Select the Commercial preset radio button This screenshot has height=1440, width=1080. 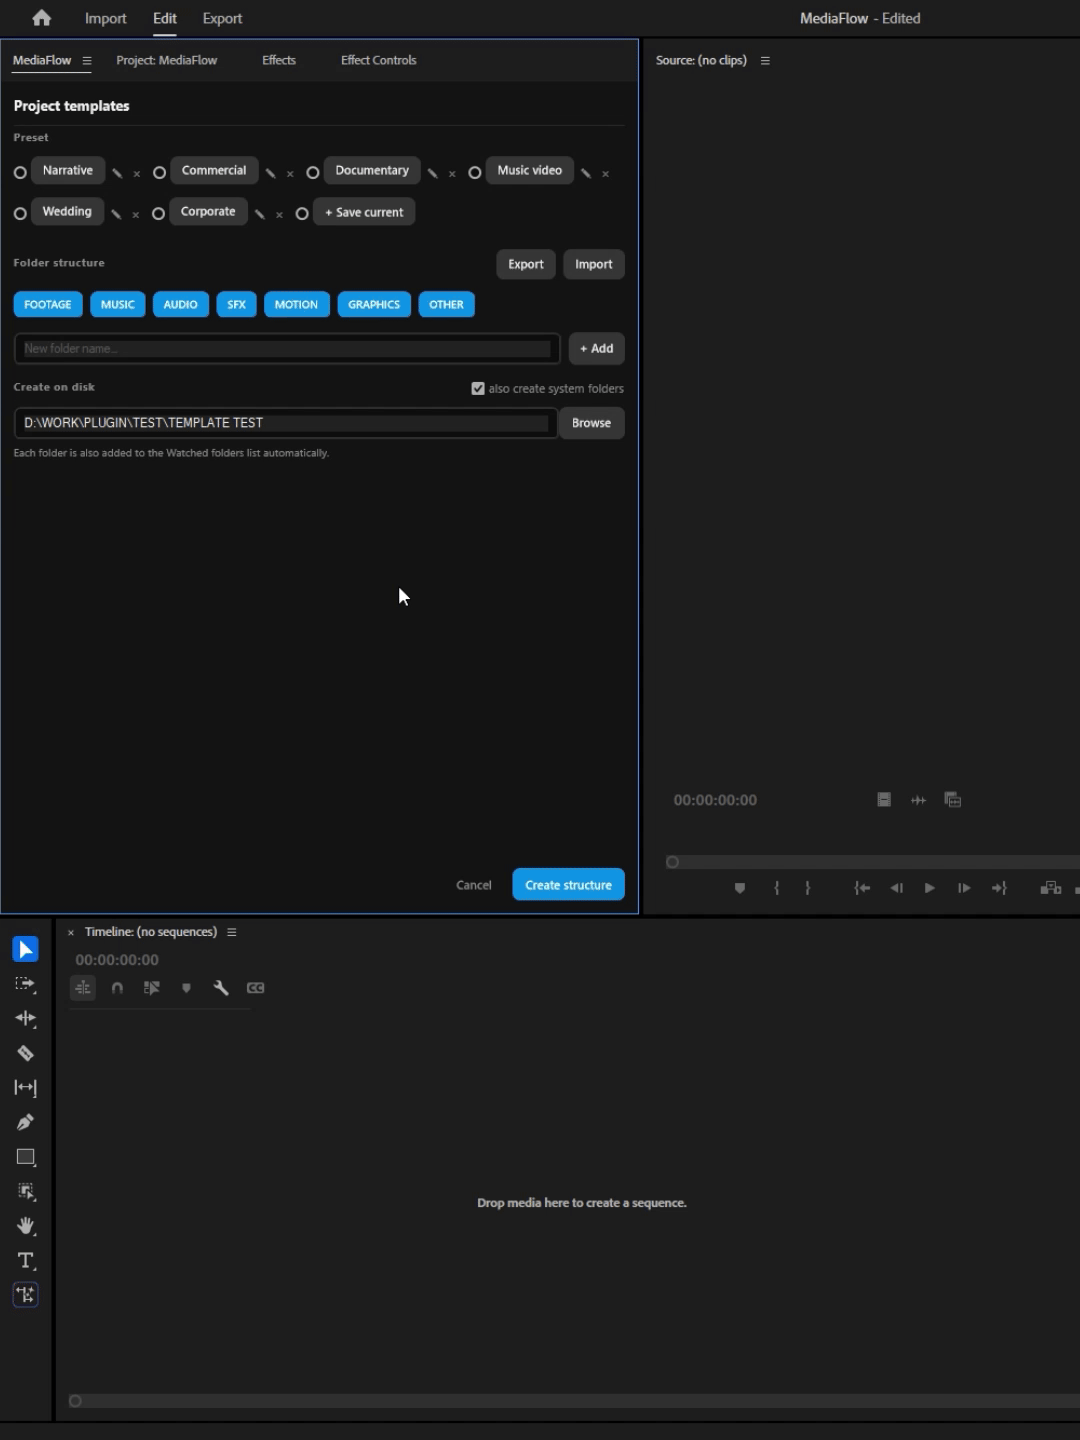pos(159,173)
